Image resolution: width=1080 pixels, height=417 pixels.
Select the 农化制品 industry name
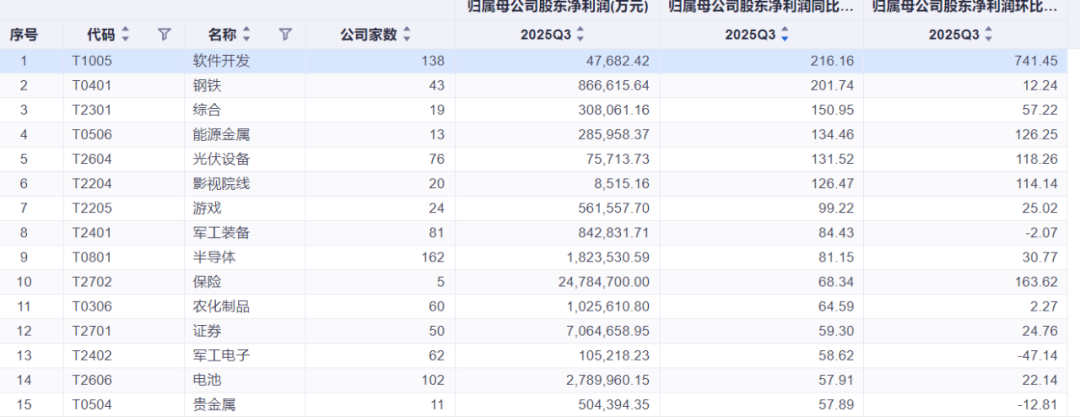click(221, 307)
